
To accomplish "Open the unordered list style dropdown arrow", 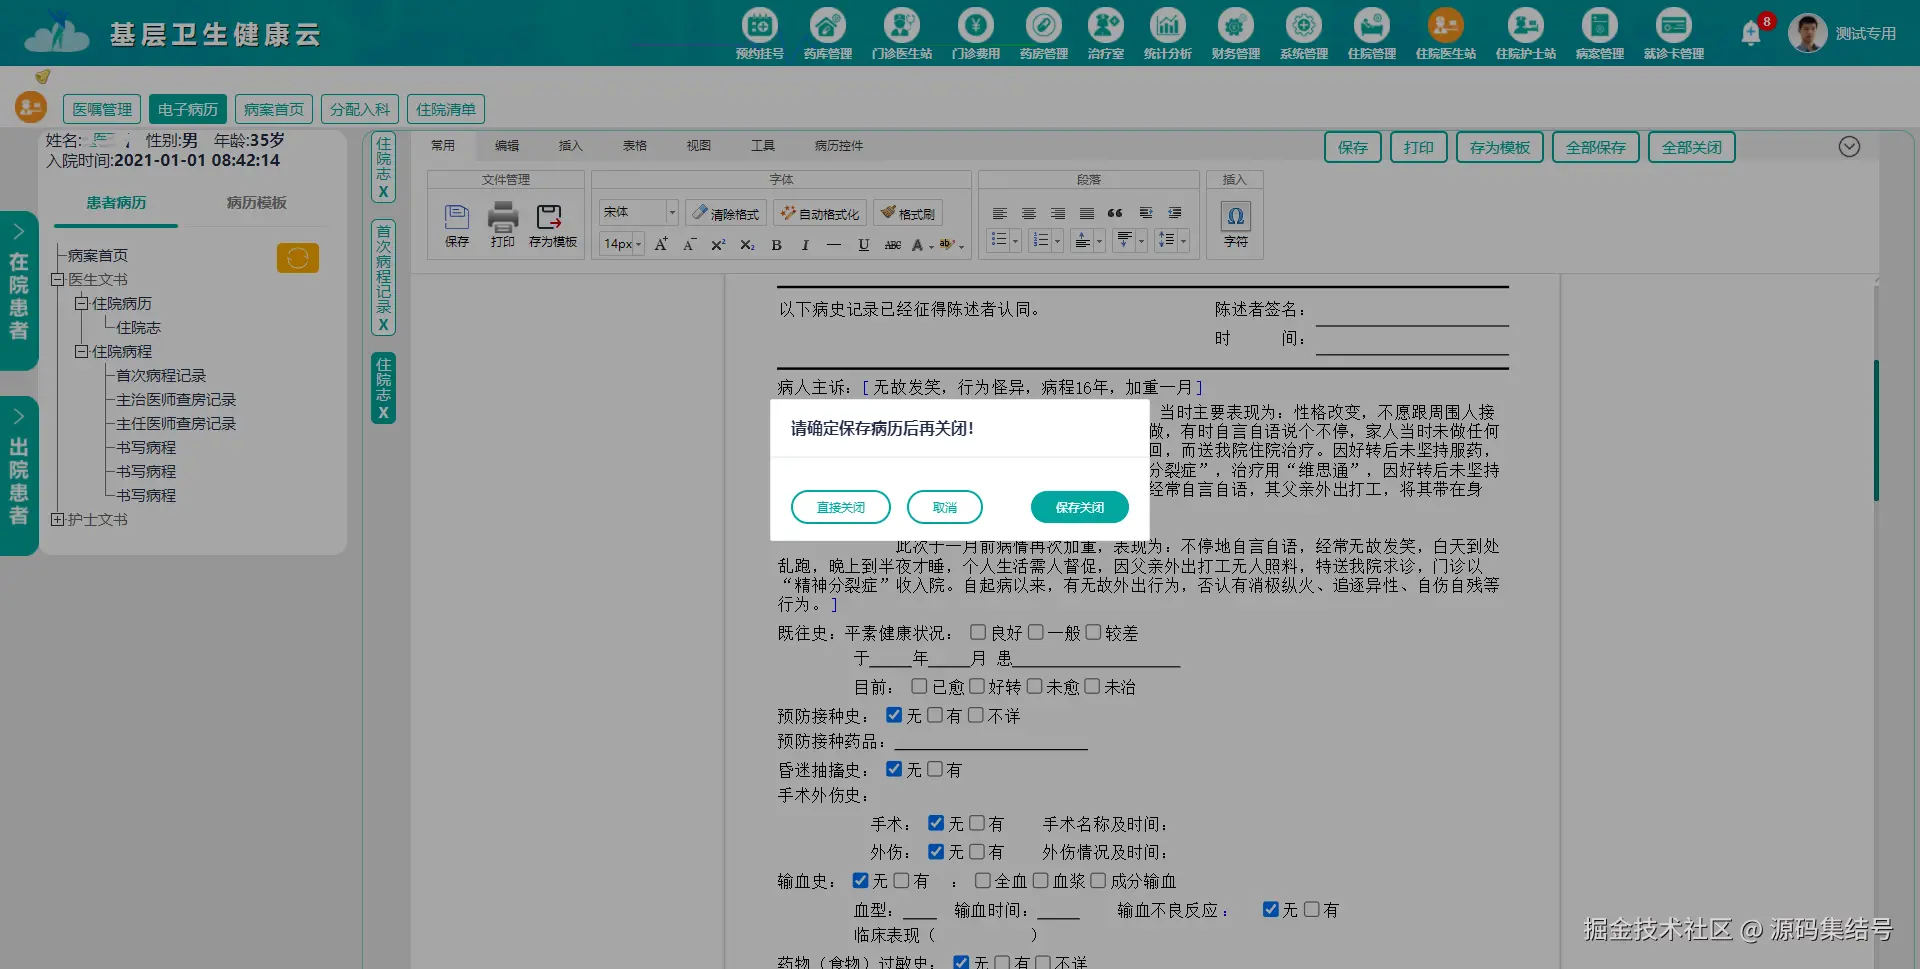I will [1015, 241].
